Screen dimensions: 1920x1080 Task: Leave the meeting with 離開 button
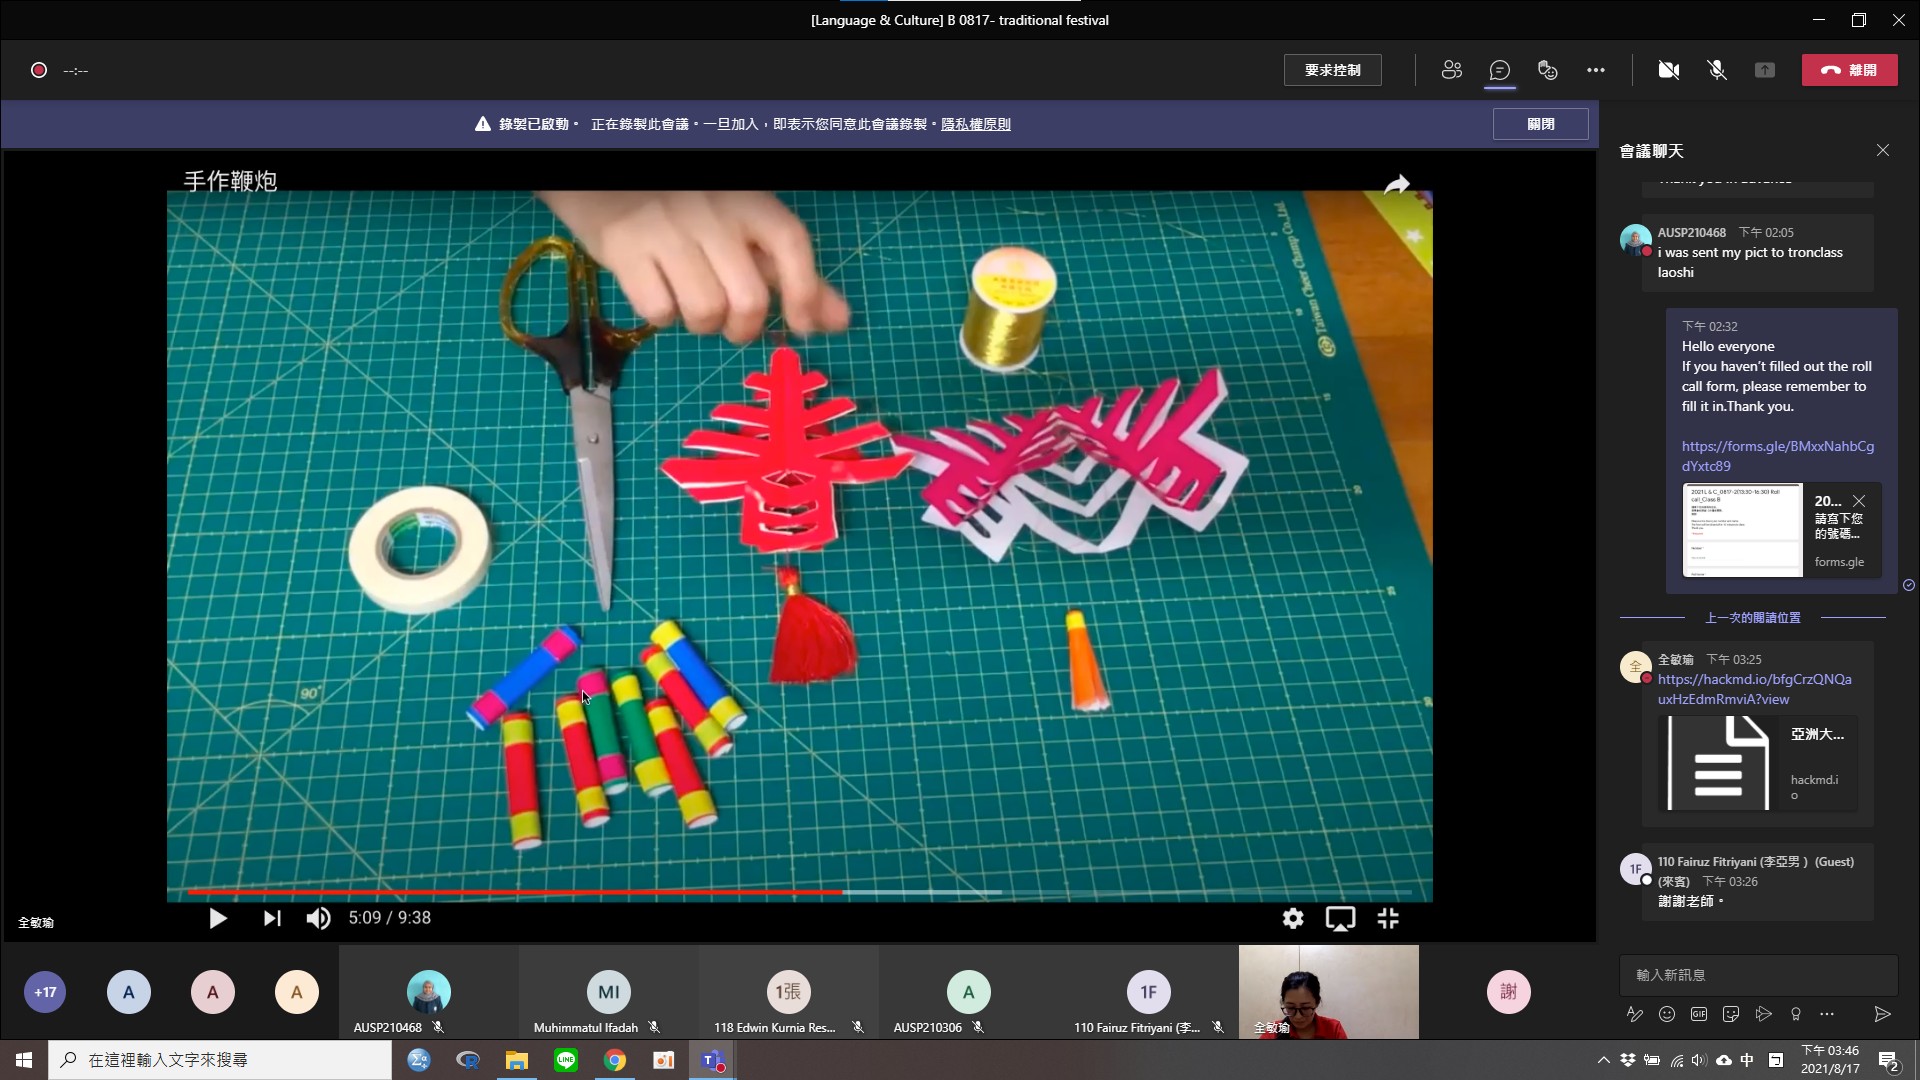tap(1849, 70)
